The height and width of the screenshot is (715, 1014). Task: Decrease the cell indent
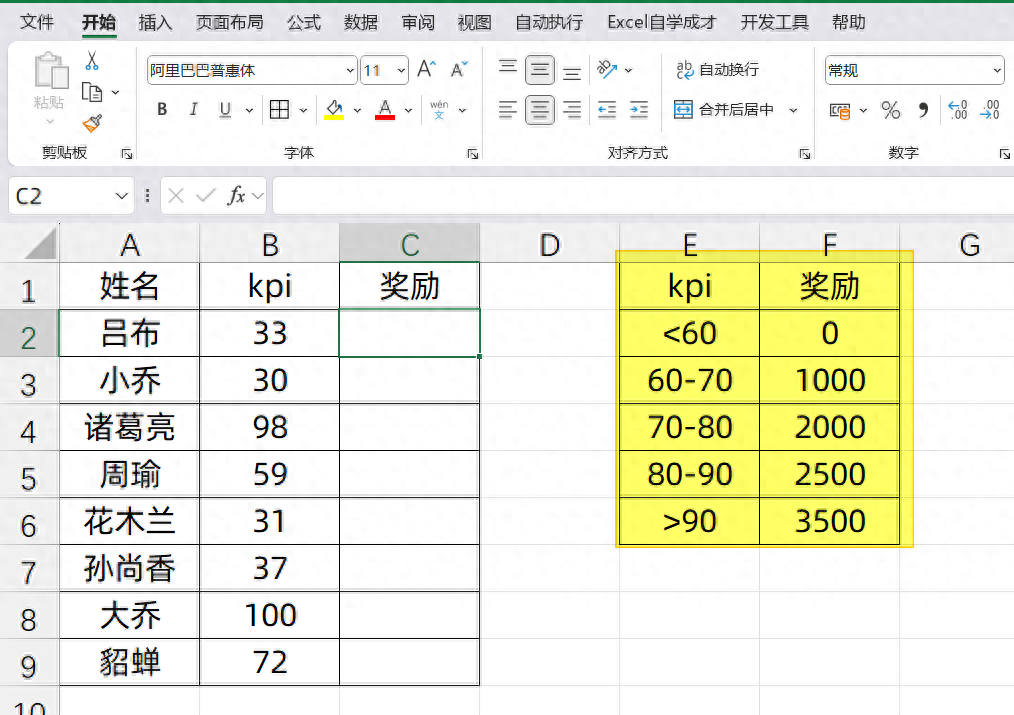[607, 110]
